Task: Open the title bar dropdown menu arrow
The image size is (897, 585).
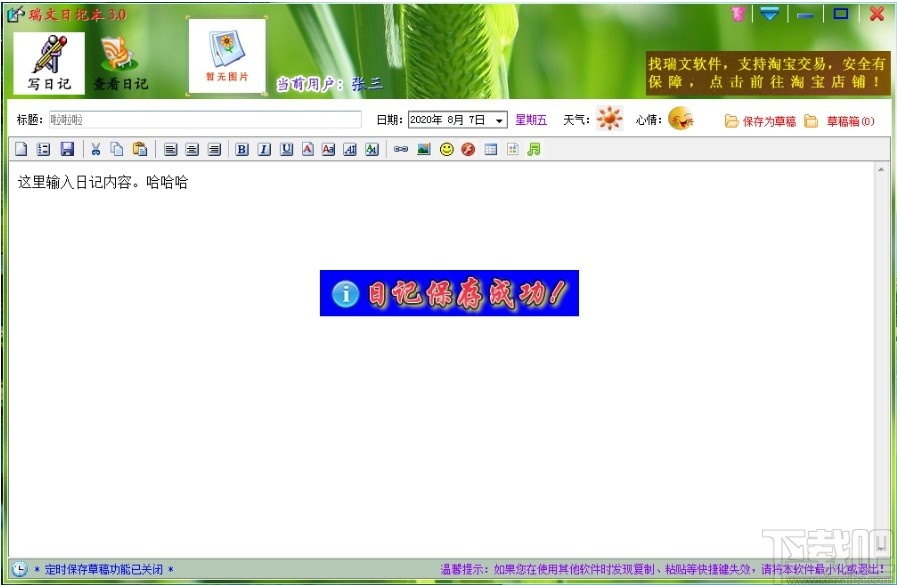Action: [769, 14]
